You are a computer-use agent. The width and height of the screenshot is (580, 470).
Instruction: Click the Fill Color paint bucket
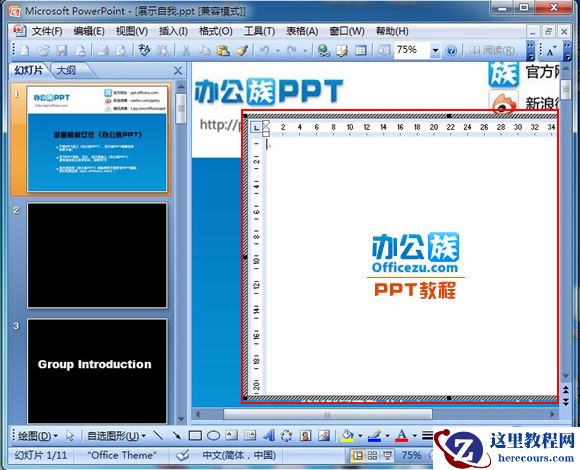(x=348, y=436)
